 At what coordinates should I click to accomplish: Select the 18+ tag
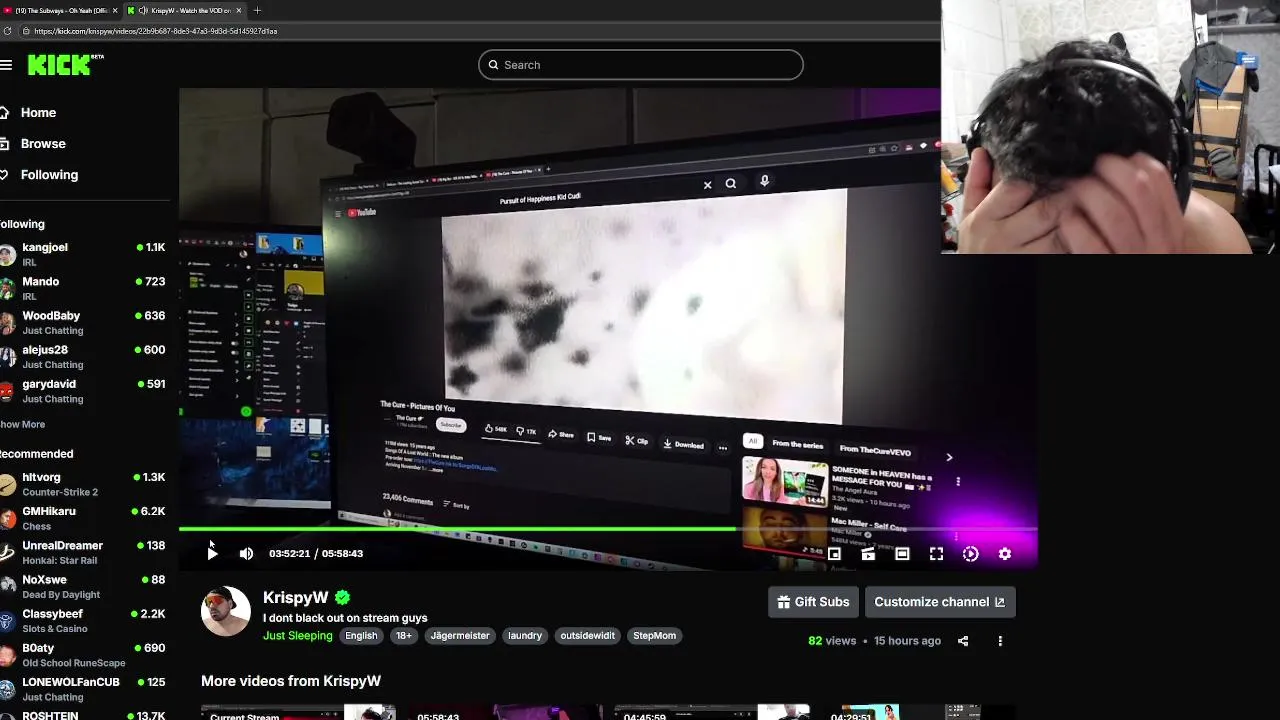403,636
